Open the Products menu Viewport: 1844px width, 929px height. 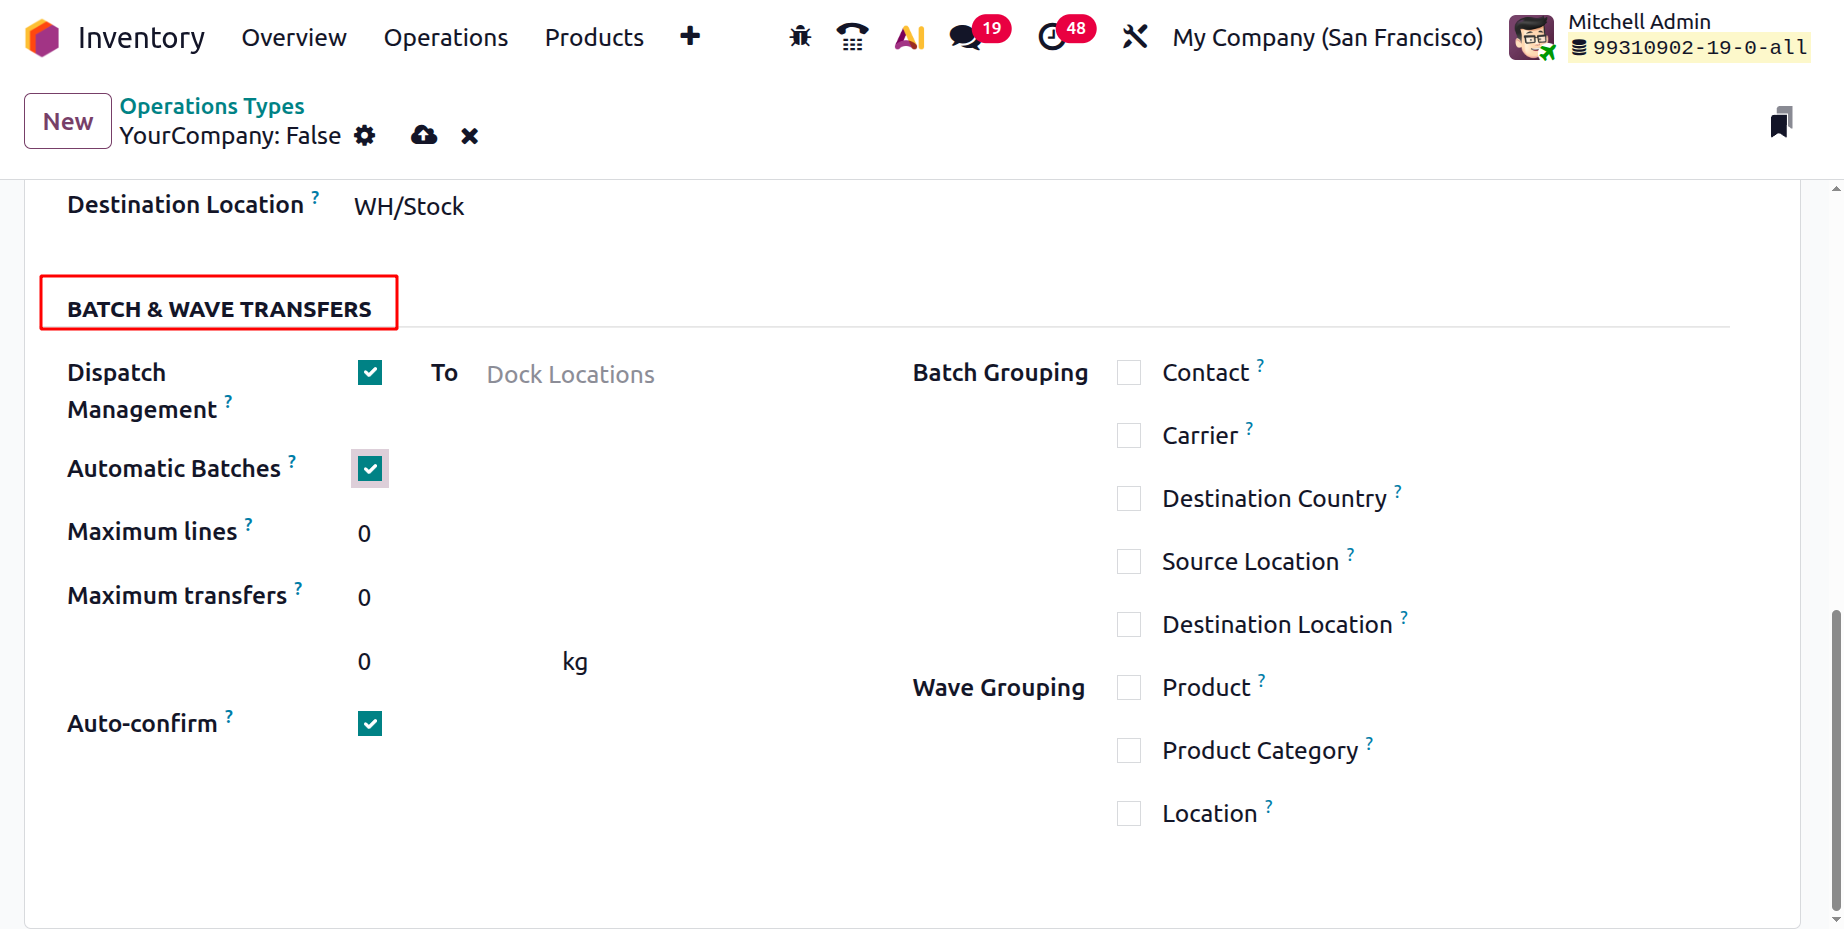pos(594,38)
